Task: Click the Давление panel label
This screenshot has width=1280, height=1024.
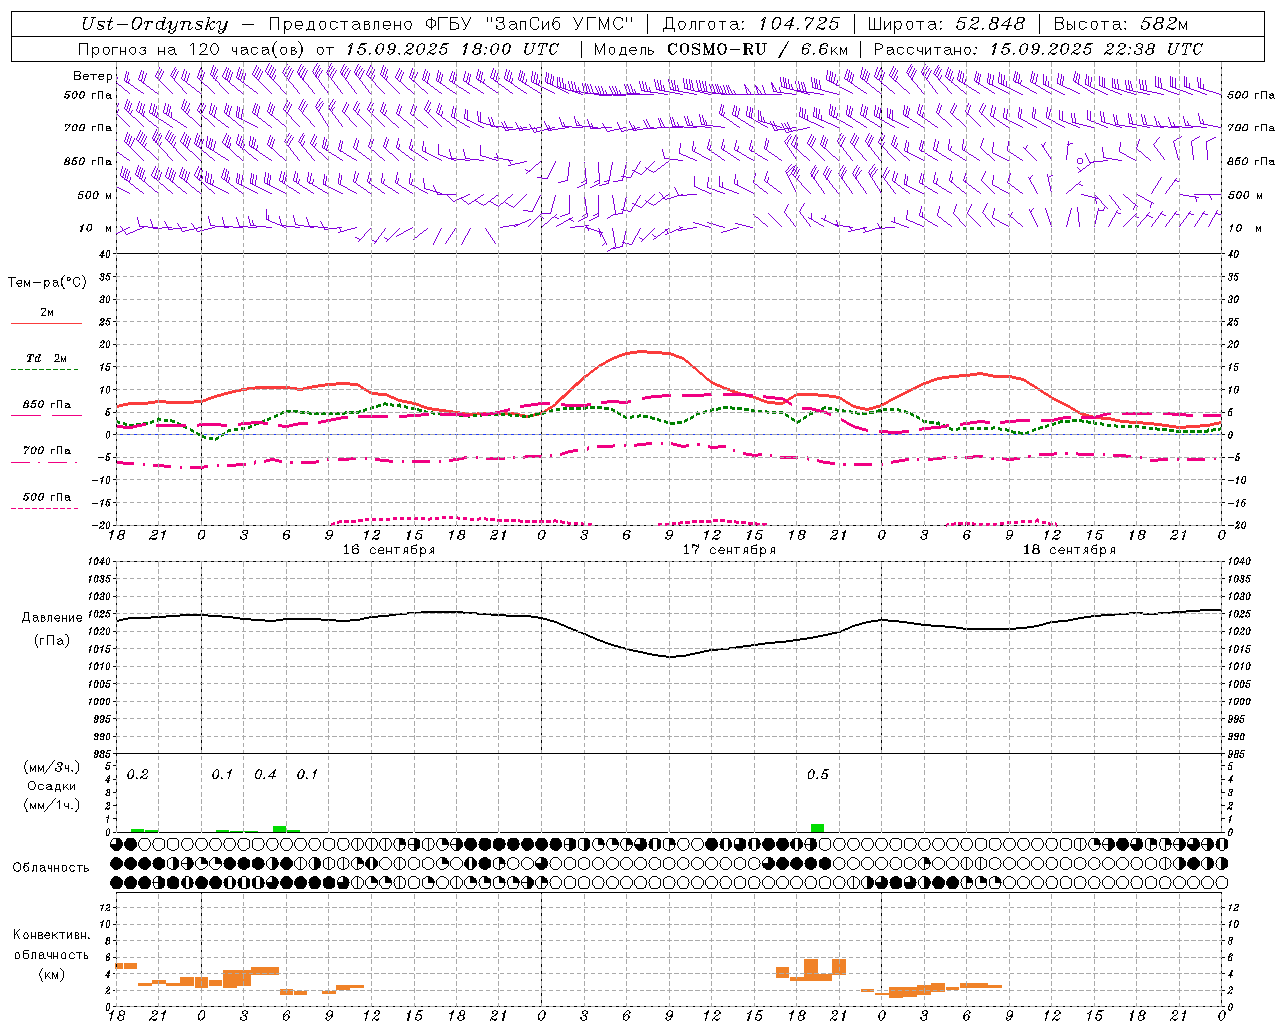Action: pyautogui.click(x=52, y=618)
